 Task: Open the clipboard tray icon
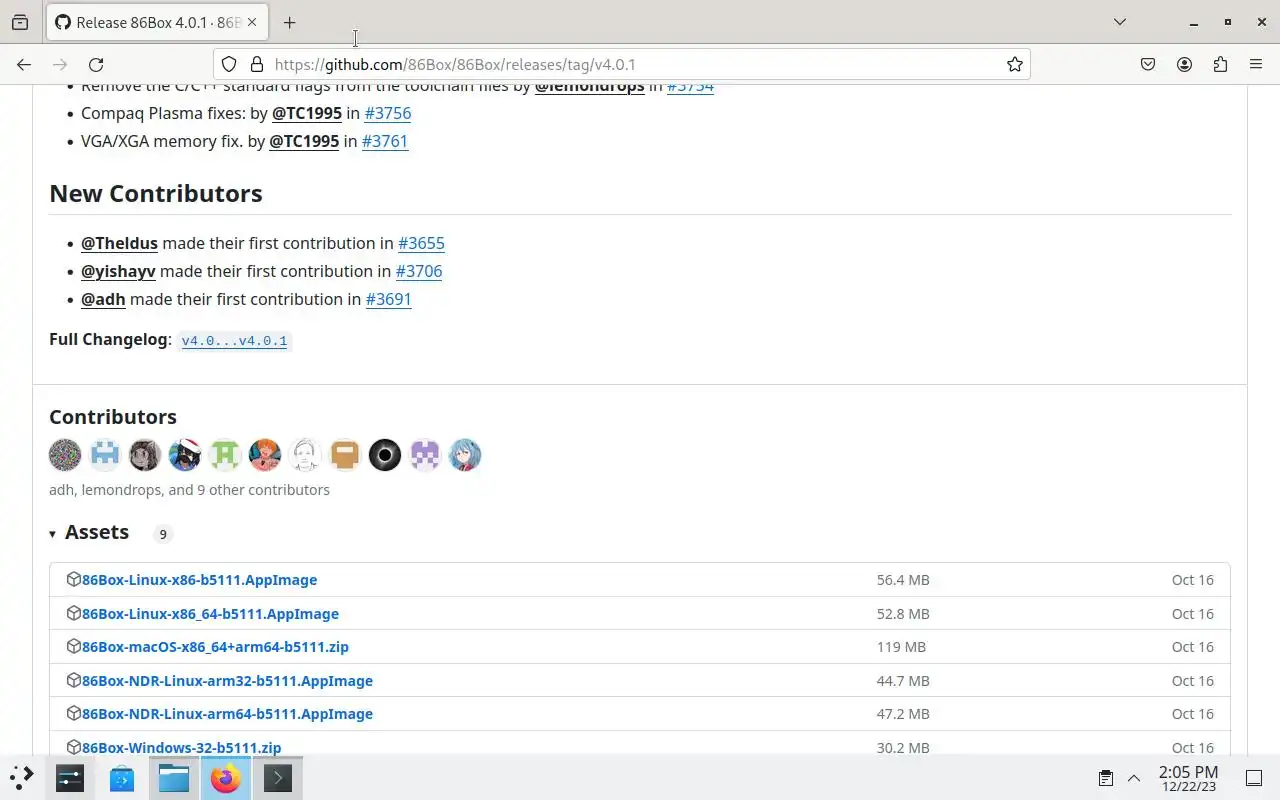(1106, 778)
